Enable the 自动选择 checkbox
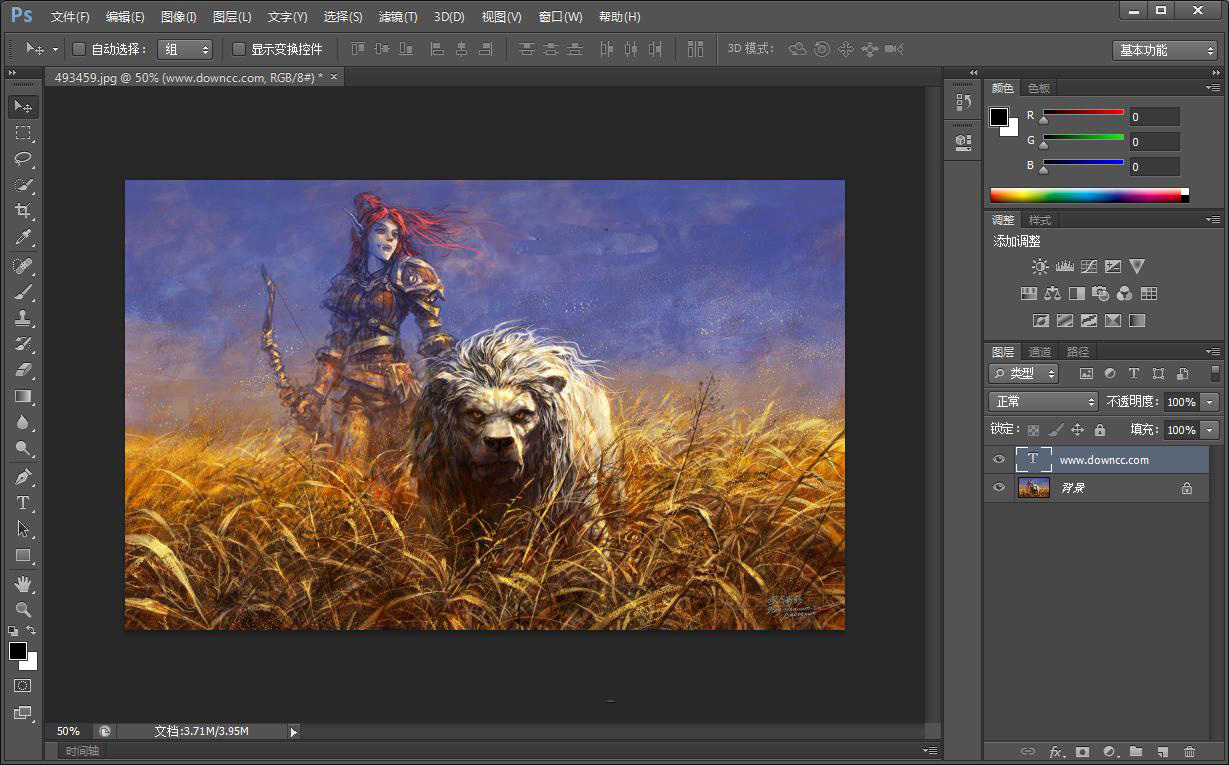The image size is (1229, 765). click(79, 49)
